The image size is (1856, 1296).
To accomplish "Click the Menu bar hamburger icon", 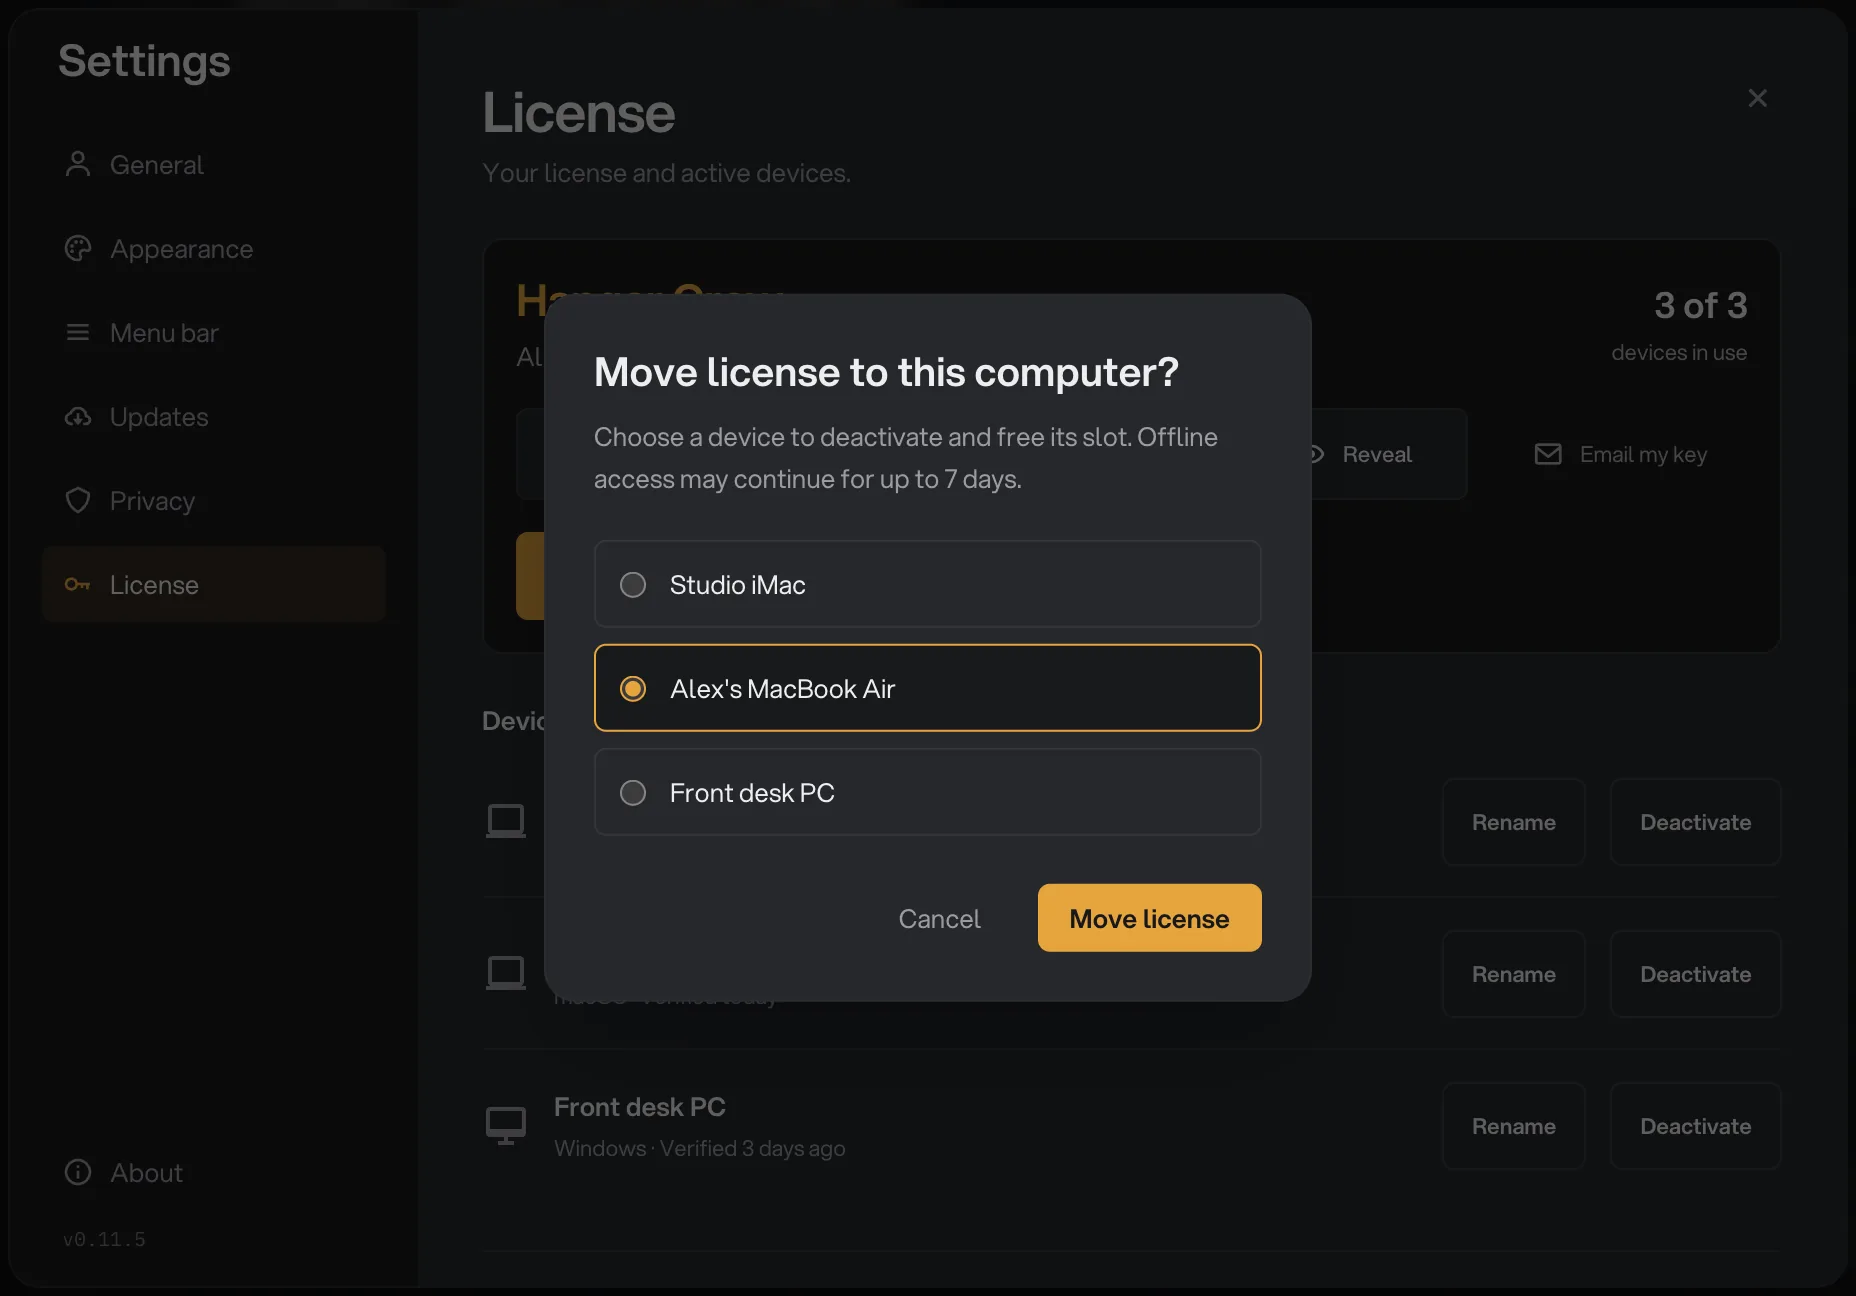I will click(78, 332).
